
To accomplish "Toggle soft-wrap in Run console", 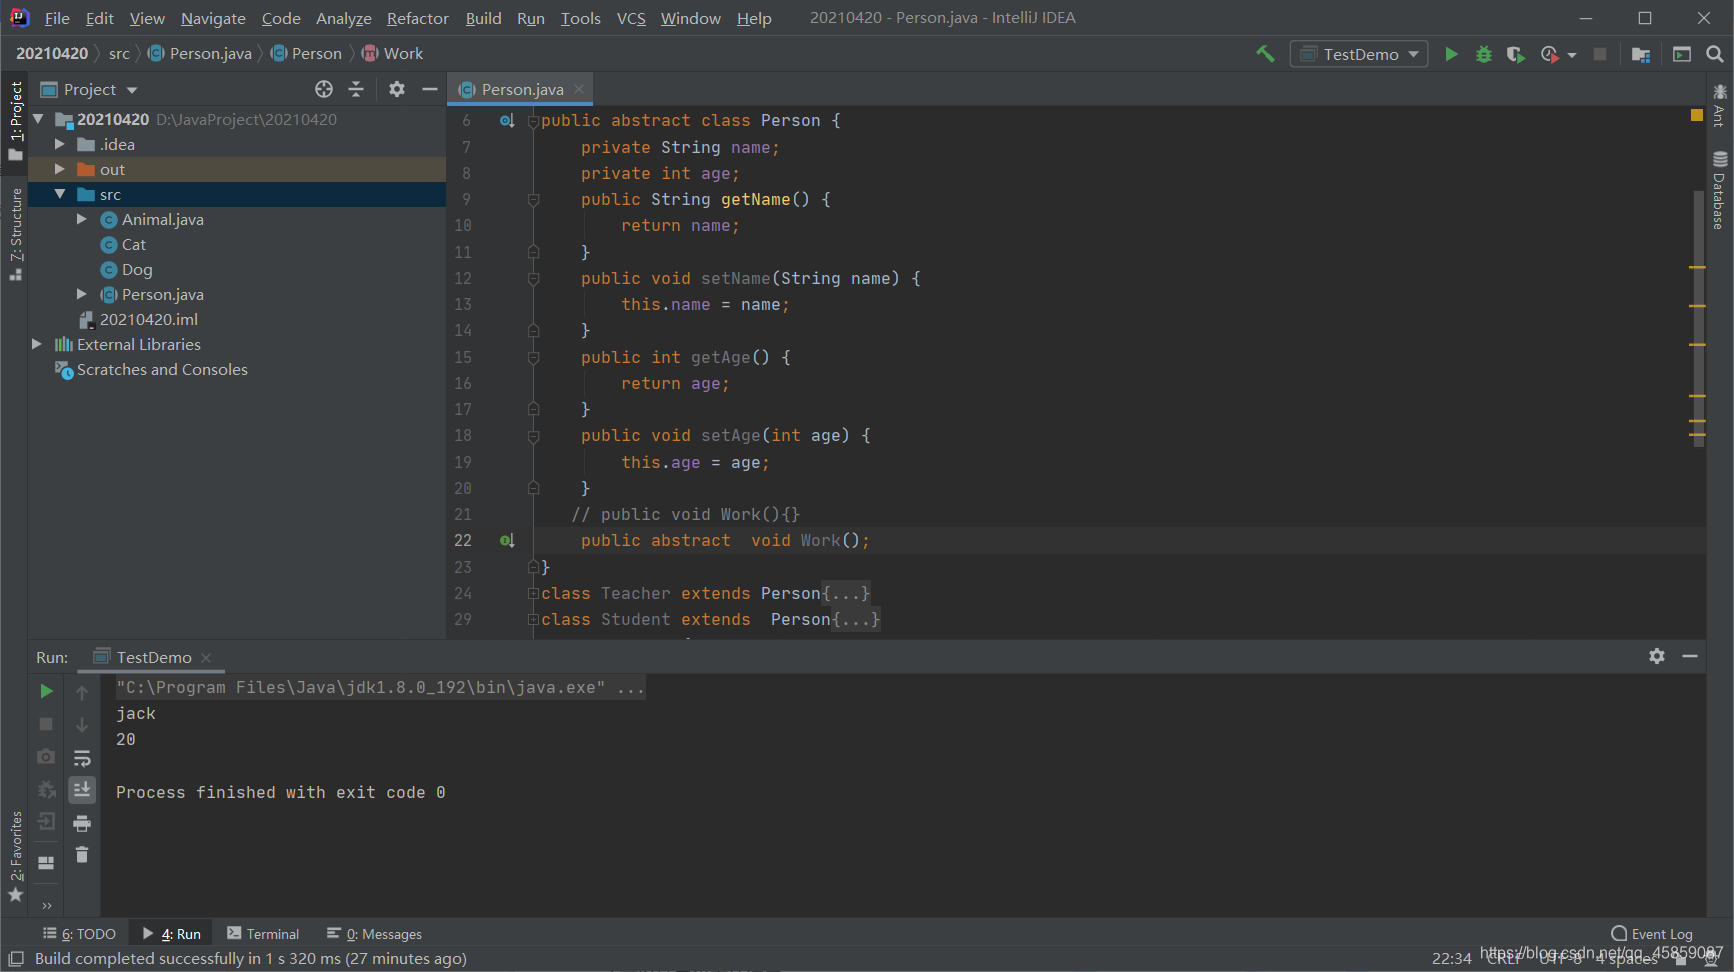I will (82, 758).
